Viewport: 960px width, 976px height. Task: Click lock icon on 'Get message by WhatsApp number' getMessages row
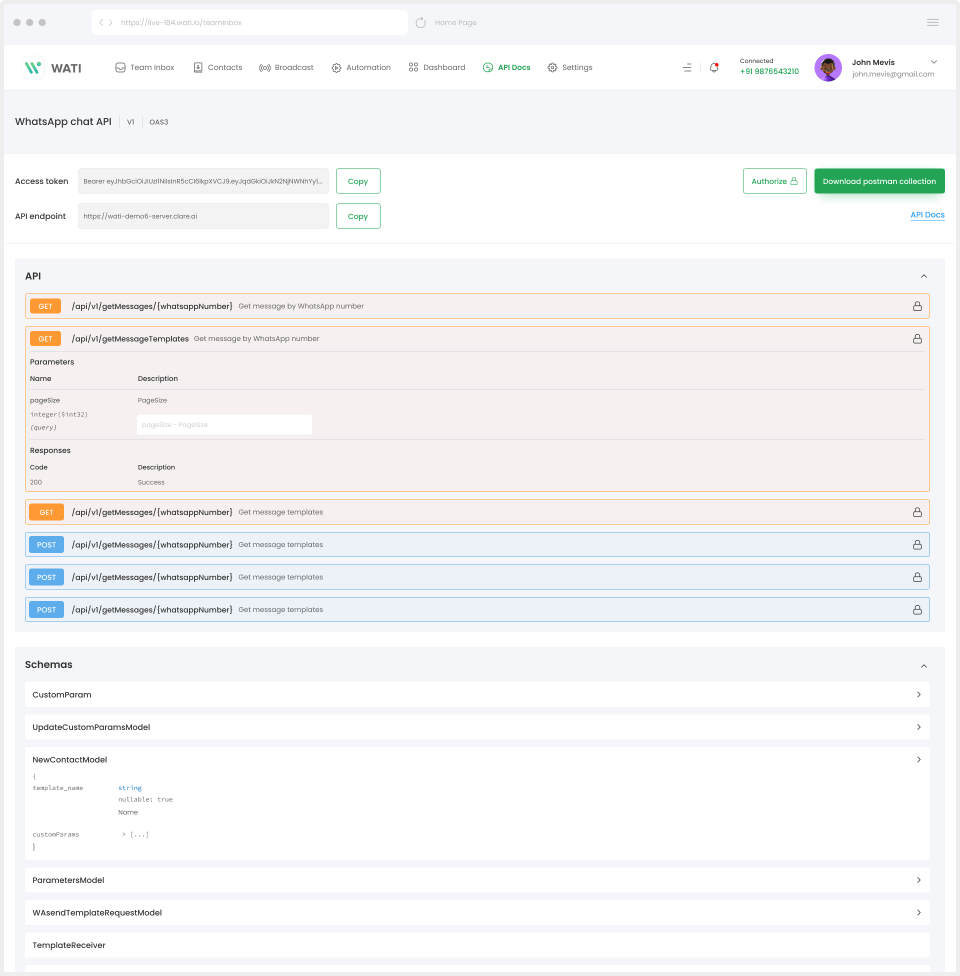coord(917,306)
